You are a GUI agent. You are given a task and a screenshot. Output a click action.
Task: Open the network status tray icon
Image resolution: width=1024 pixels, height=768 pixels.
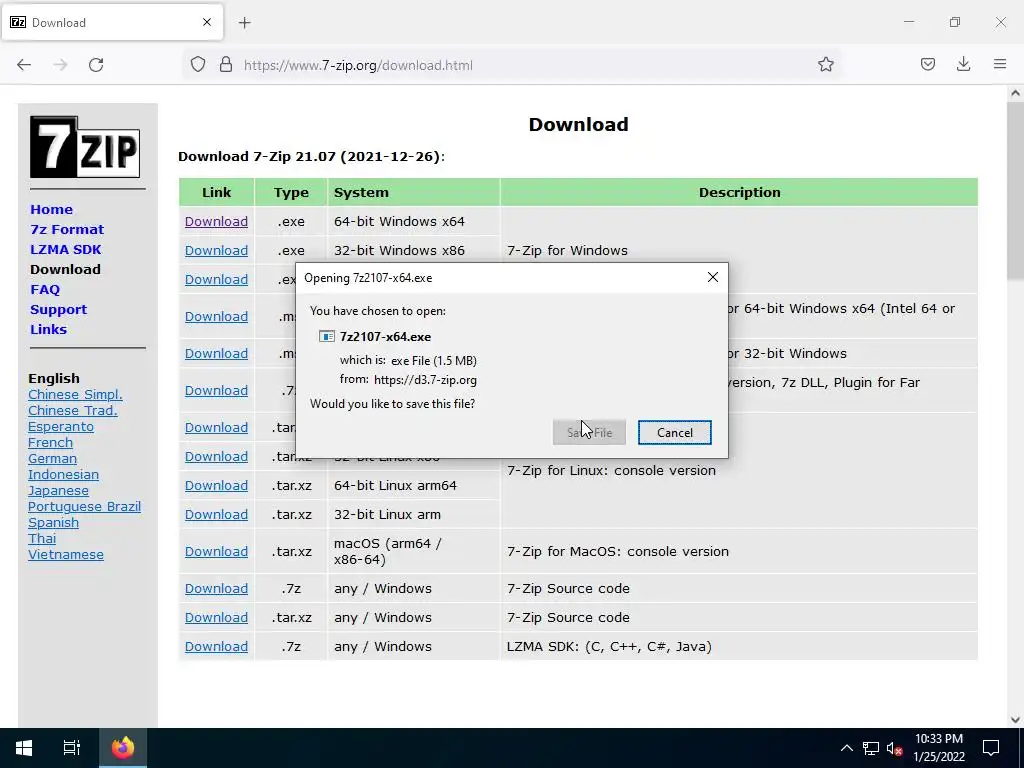pos(871,748)
